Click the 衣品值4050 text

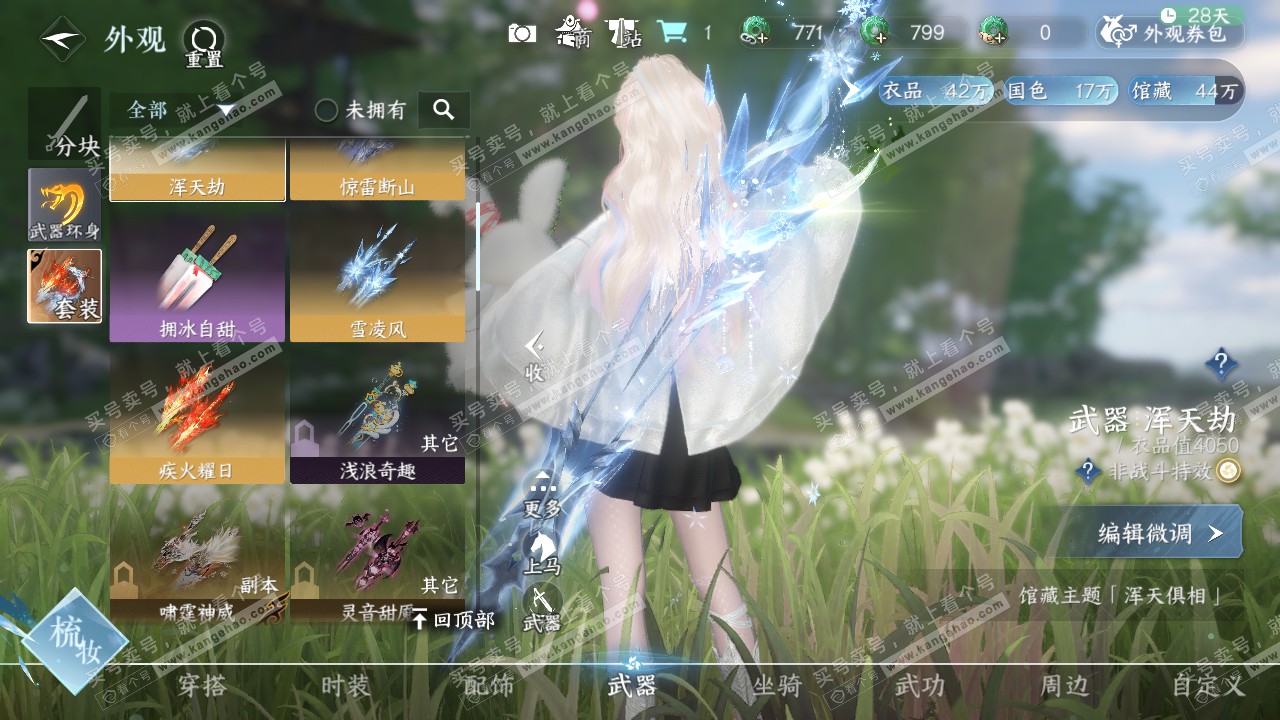pyautogui.click(x=1185, y=445)
